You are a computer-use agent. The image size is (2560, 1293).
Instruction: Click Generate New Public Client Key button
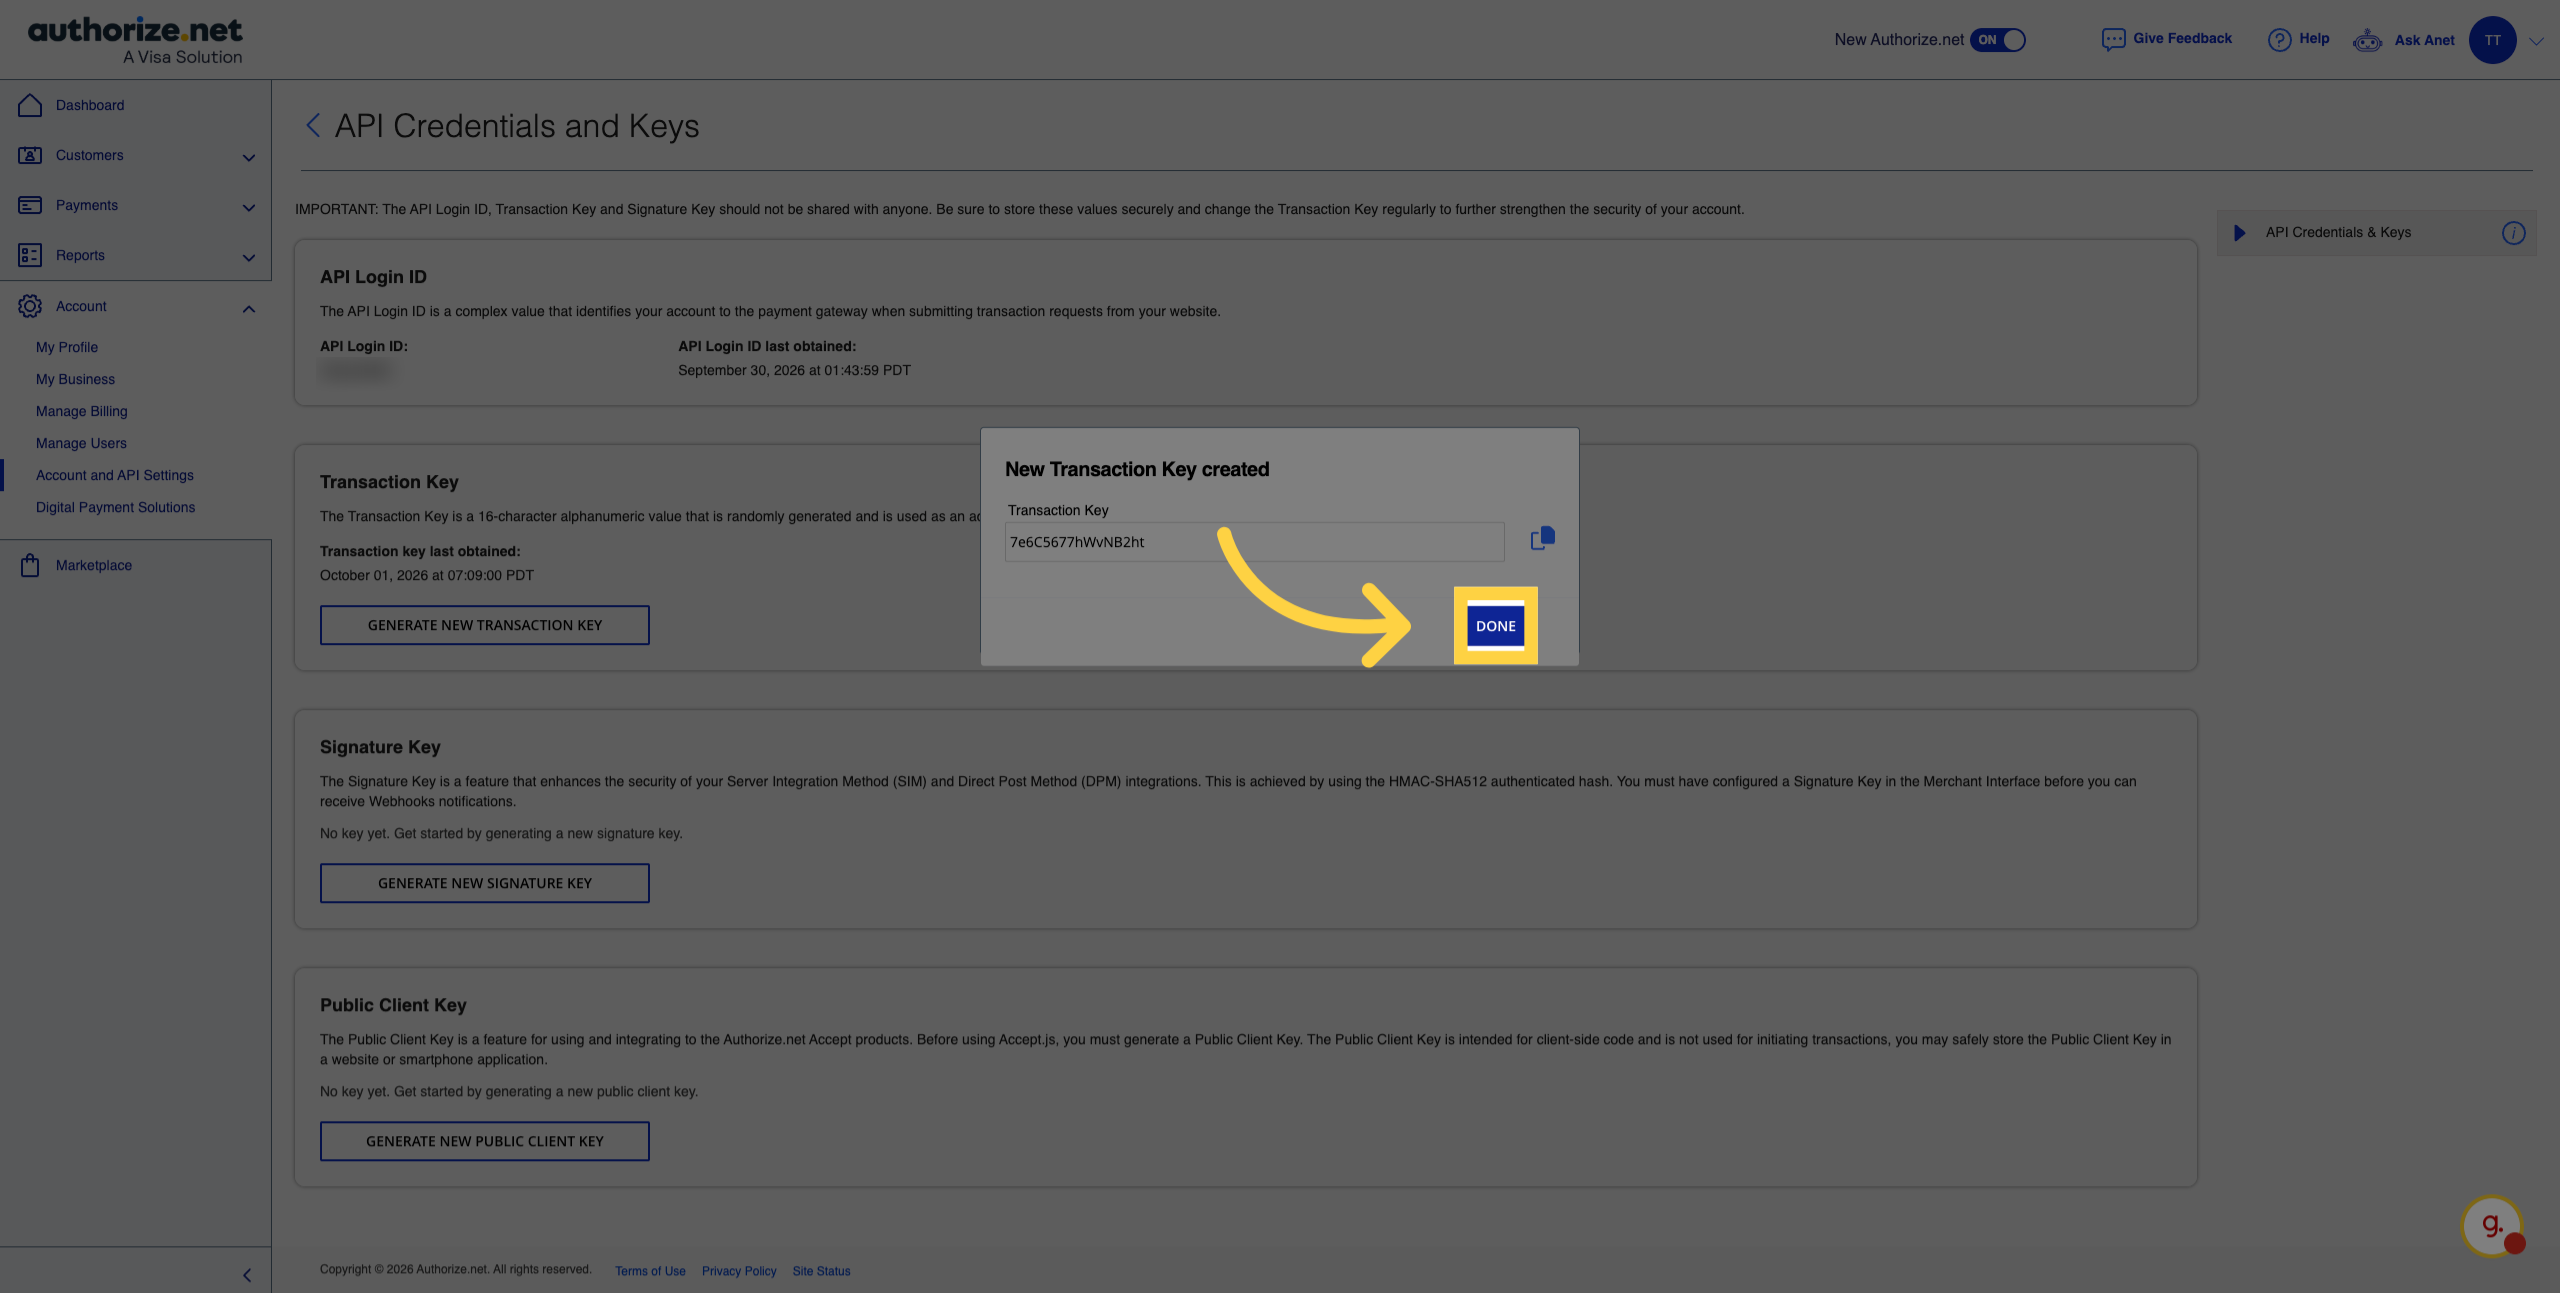click(485, 1141)
